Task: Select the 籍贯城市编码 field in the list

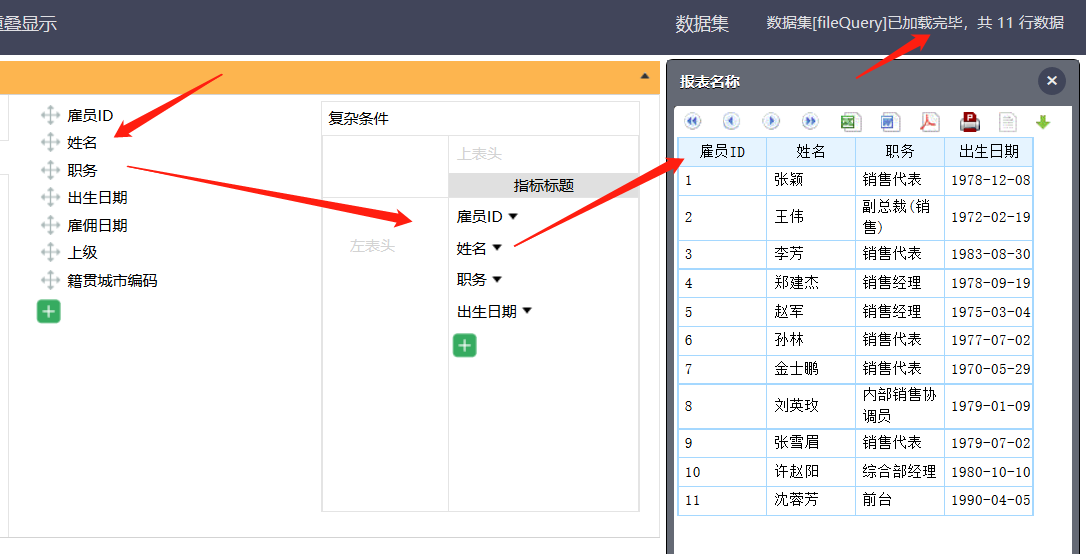Action: click(x=112, y=281)
